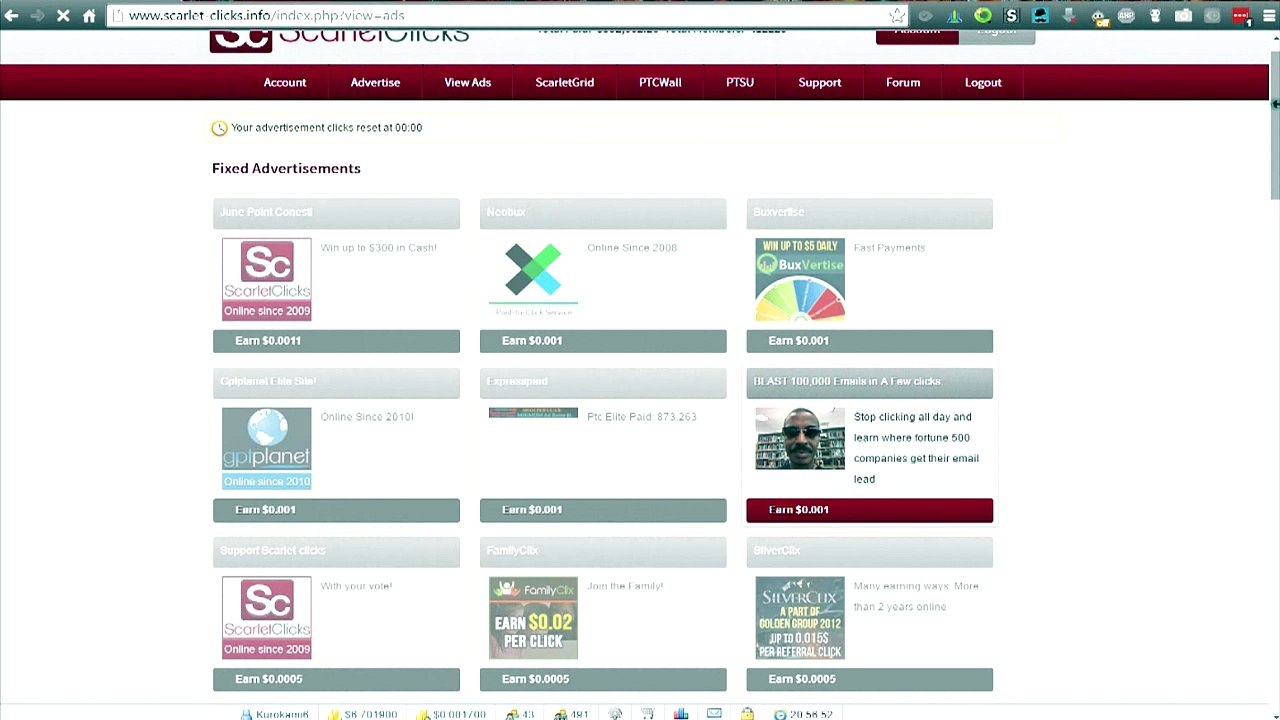Open the BuxVertise wheel thumbnail
This screenshot has width=1280, height=720.
[x=800, y=280]
